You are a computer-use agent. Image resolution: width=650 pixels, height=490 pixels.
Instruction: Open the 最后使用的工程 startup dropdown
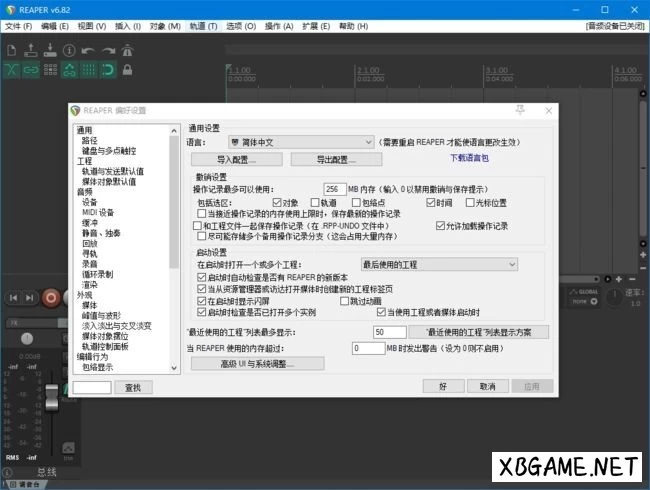pyautogui.click(x=439, y=264)
